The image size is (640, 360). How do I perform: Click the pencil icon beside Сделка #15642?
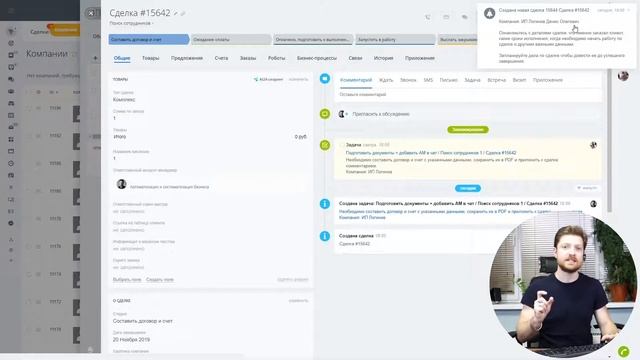coord(176,13)
